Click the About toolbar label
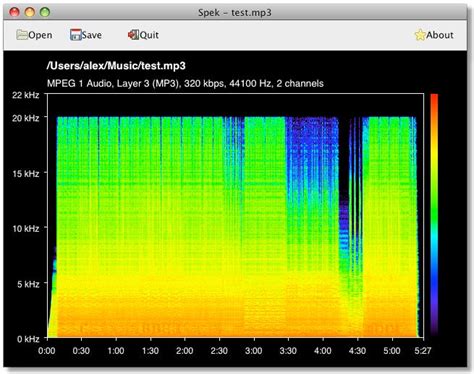 click(x=440, y=35)
